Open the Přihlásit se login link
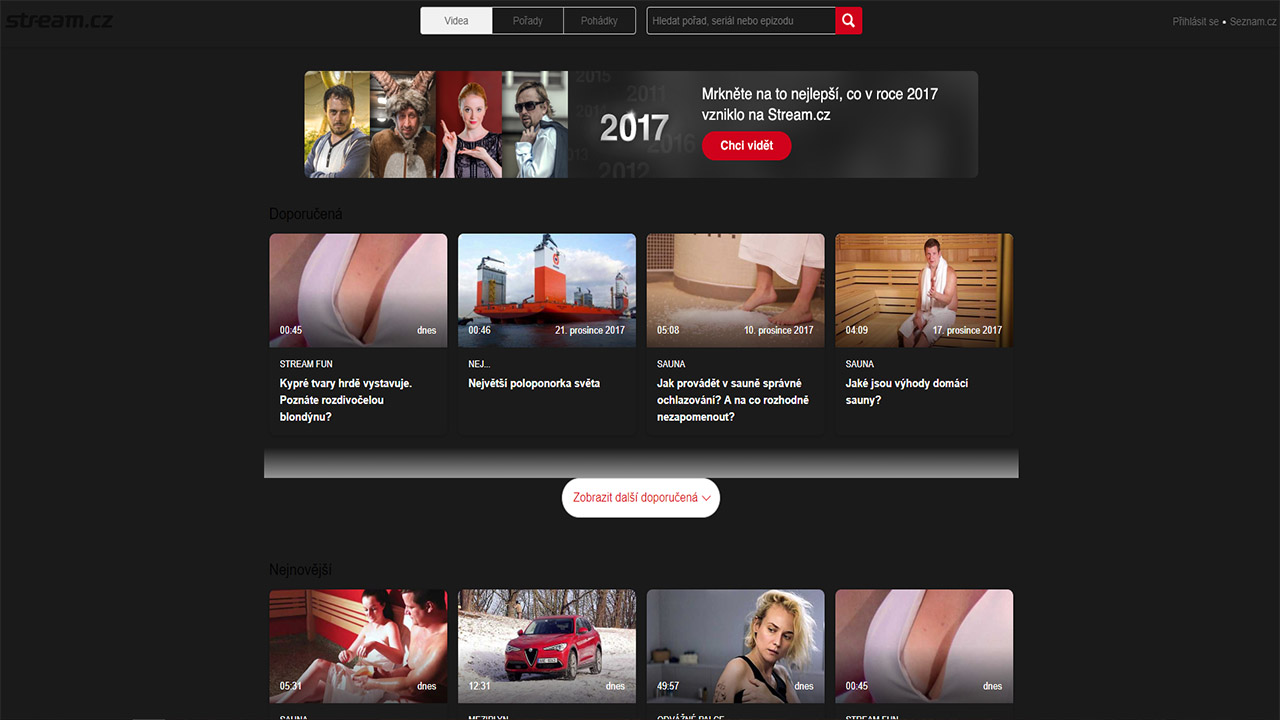 click(x=1195, y=21)
